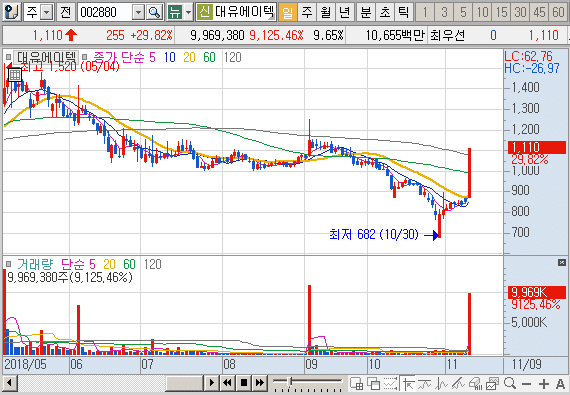Click the playback speed slider handle
570x395 pixels.
tap(290, 382)
